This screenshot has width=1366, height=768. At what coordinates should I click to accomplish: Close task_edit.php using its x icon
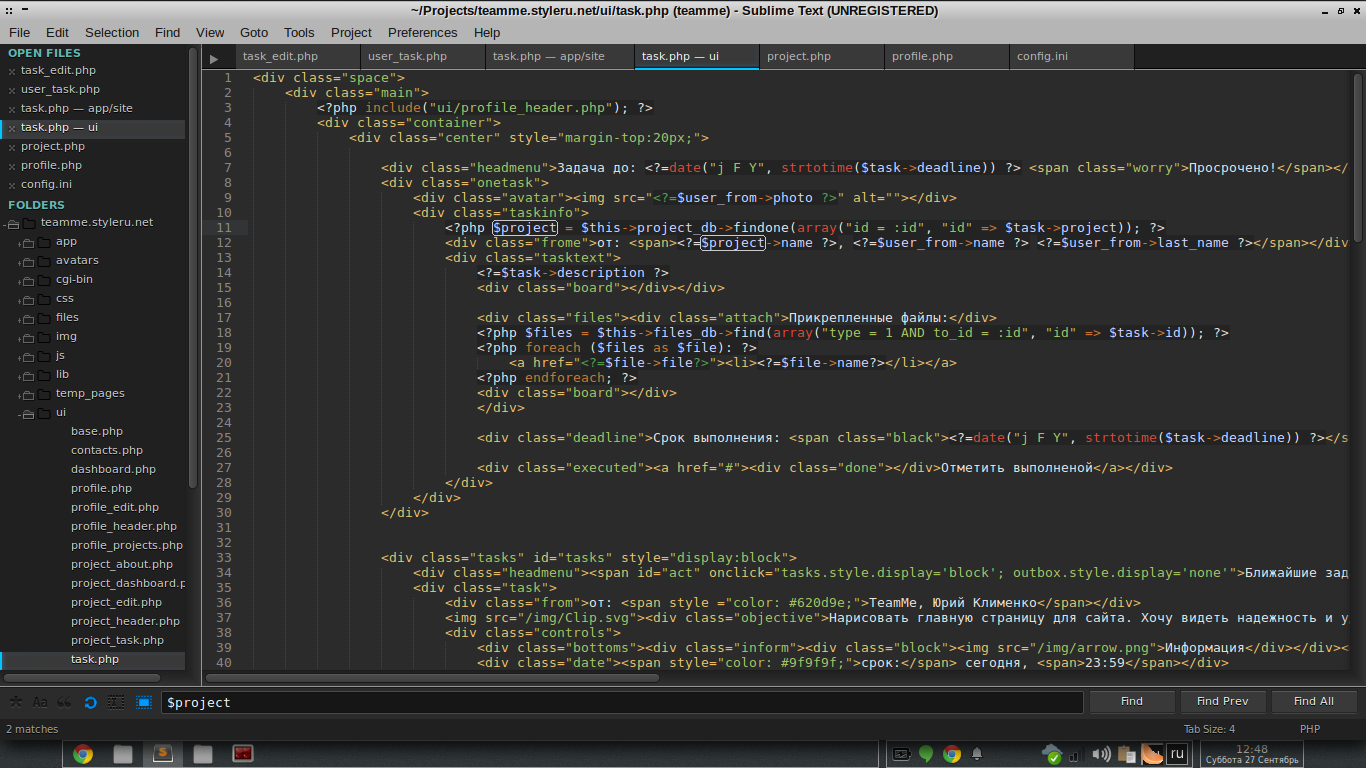tap(12, 71)
